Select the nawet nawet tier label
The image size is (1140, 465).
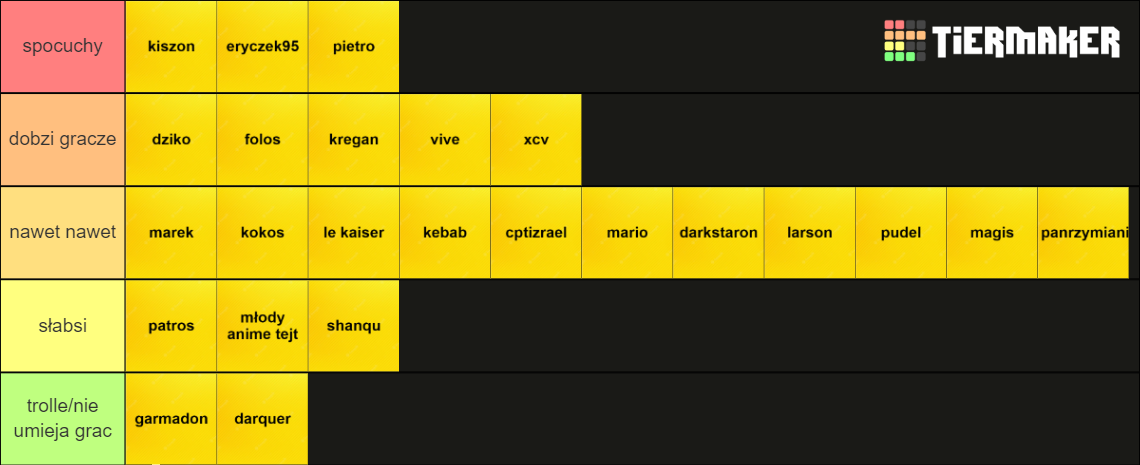63,232
